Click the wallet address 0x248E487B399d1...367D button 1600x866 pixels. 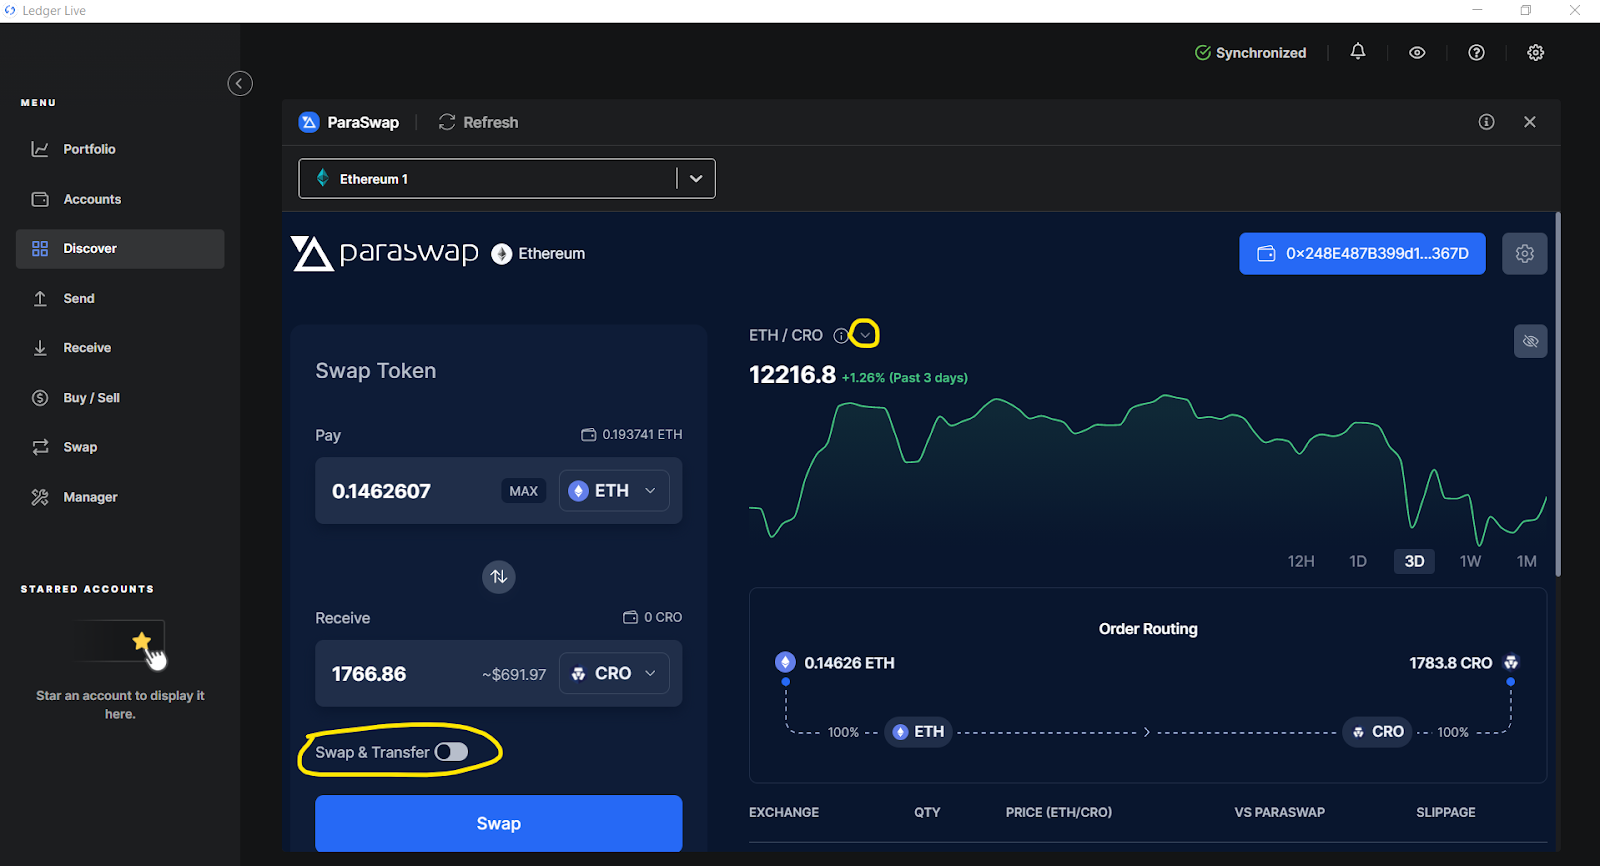[1362, 254]
